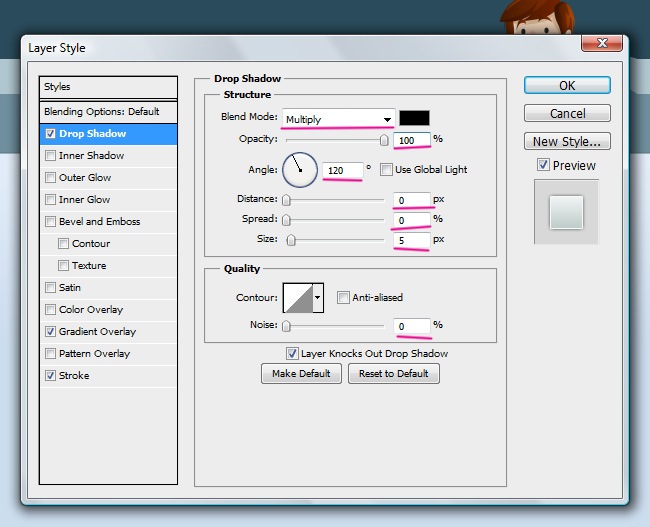Click the style preview swatch
Image resolution: width=650 pixels, height=527 pixels.
pyautogui.click(x=566, y=212)
